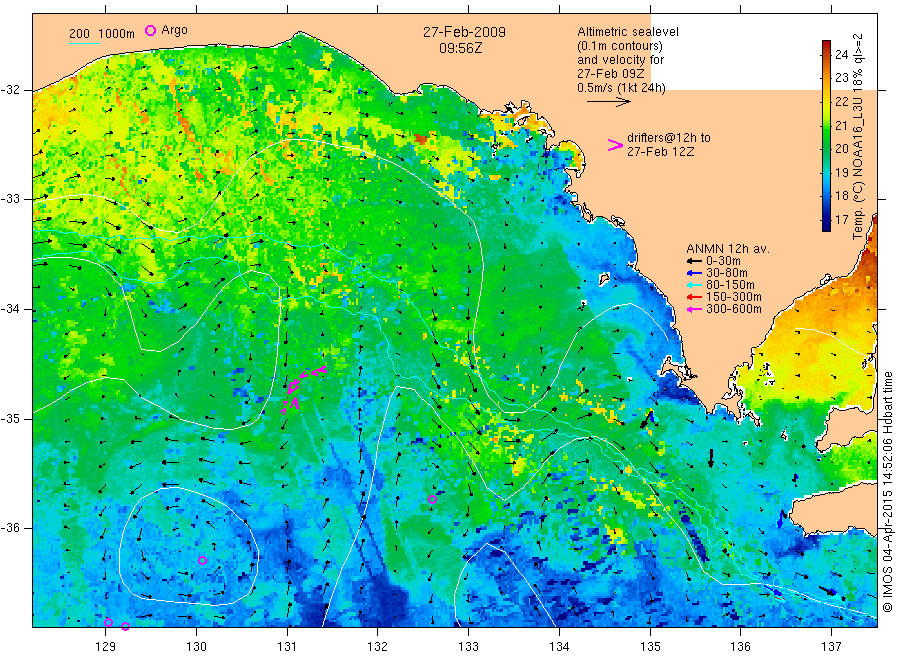
Task: Click the 'drifters@12h to' label
Action: coord(669,138)
